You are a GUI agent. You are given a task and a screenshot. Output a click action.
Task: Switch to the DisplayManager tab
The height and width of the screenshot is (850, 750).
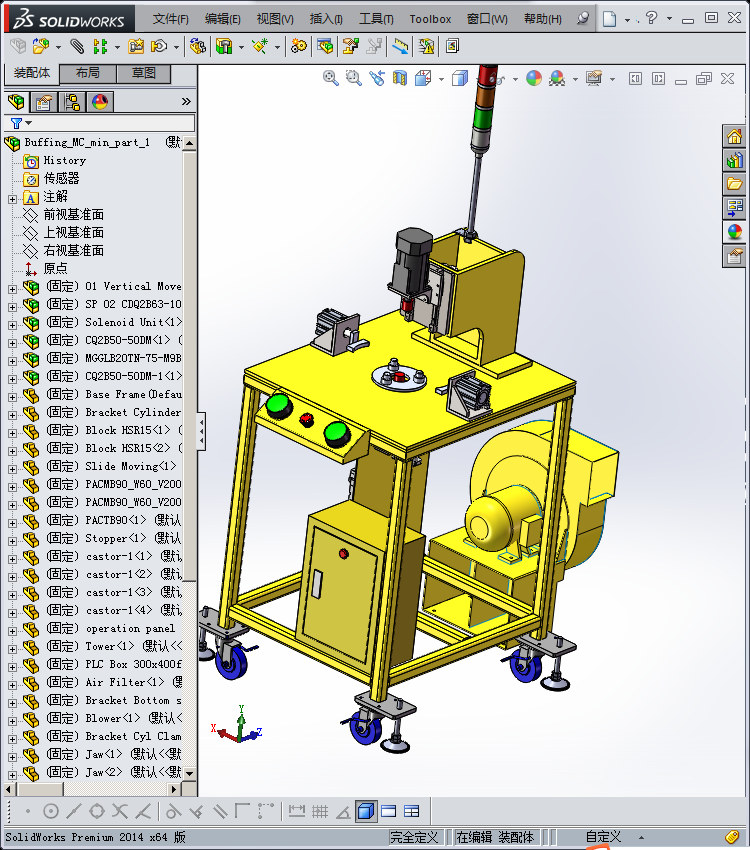pos(100,102)
